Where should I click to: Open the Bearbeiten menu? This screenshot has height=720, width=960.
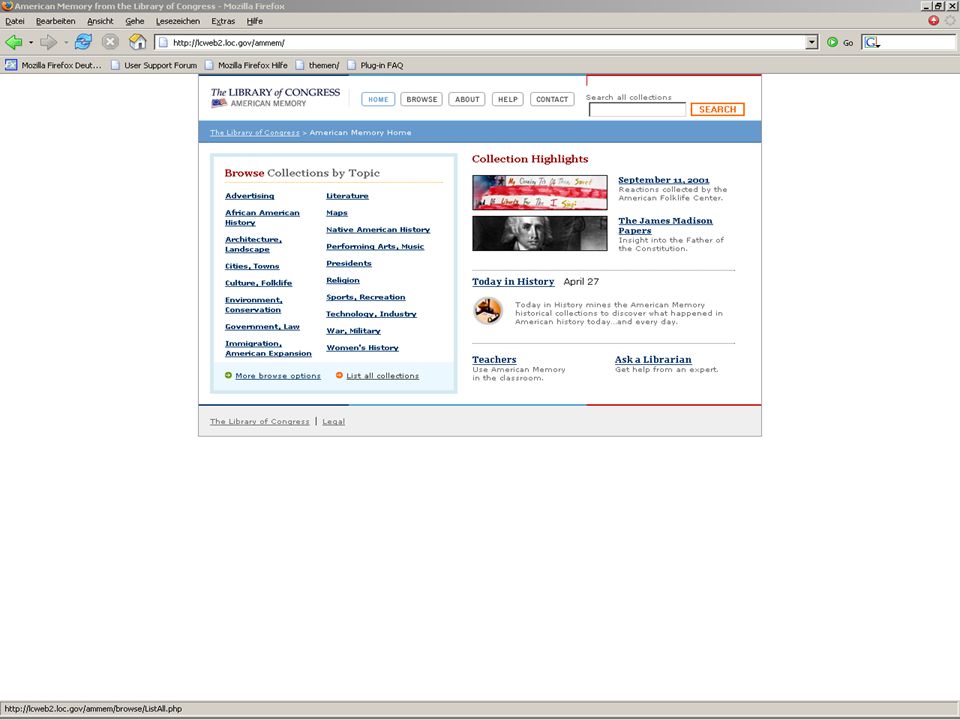coord(56,21)
